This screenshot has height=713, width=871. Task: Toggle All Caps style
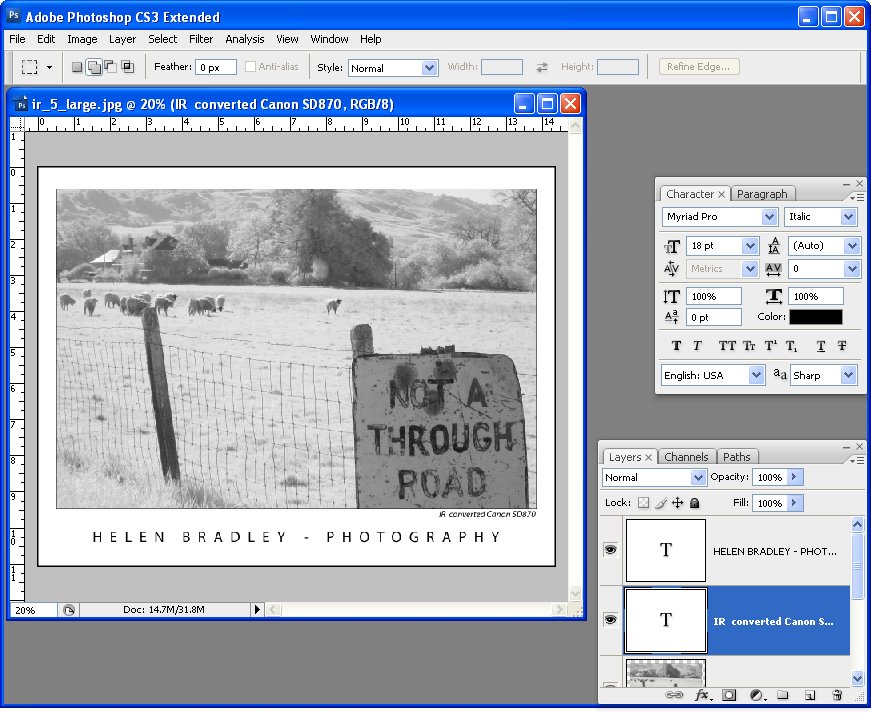coord(727,346)
